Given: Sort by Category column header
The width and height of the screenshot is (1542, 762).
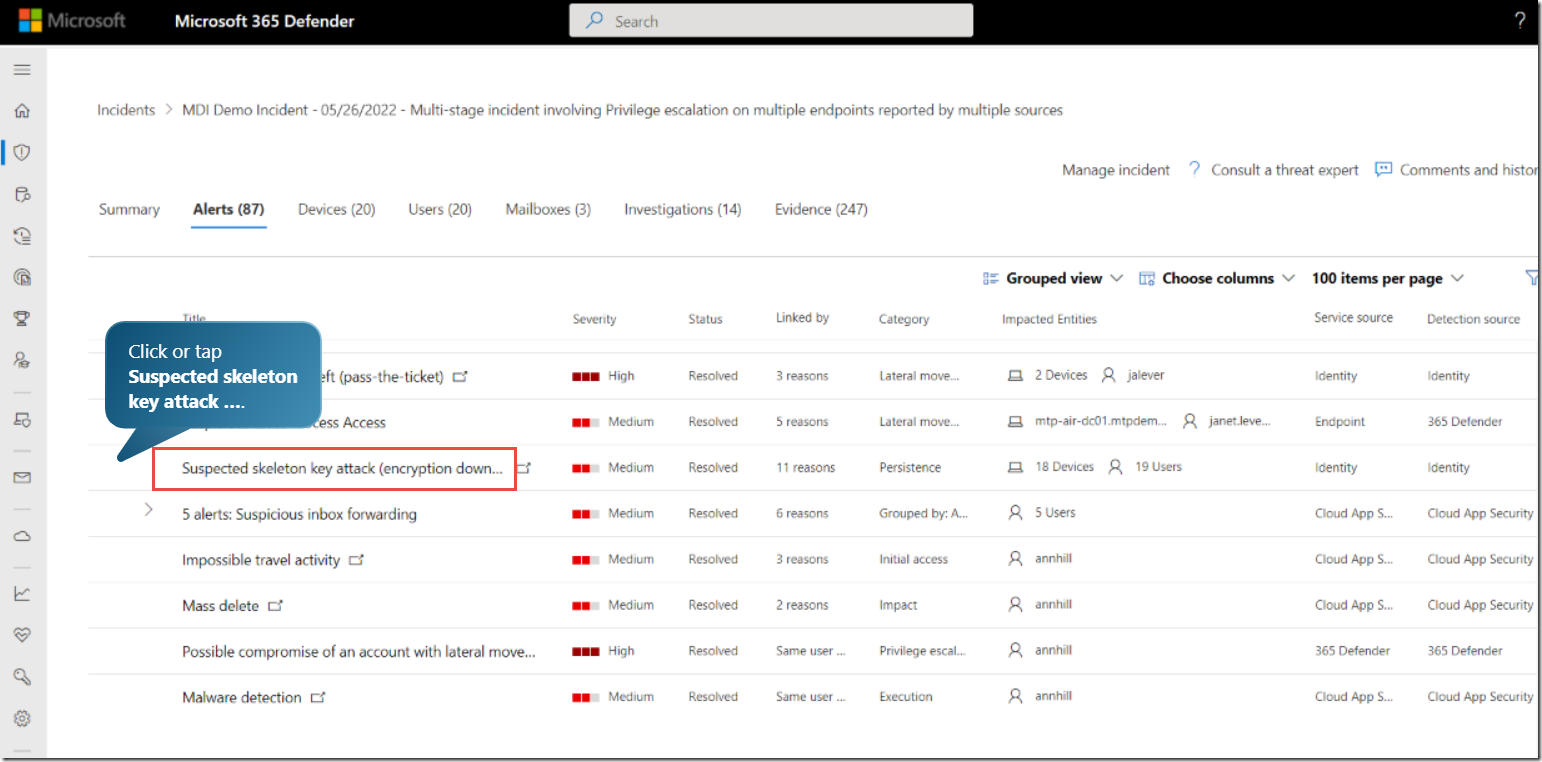Looking at the screenshot, I should [x=904, y=319].
